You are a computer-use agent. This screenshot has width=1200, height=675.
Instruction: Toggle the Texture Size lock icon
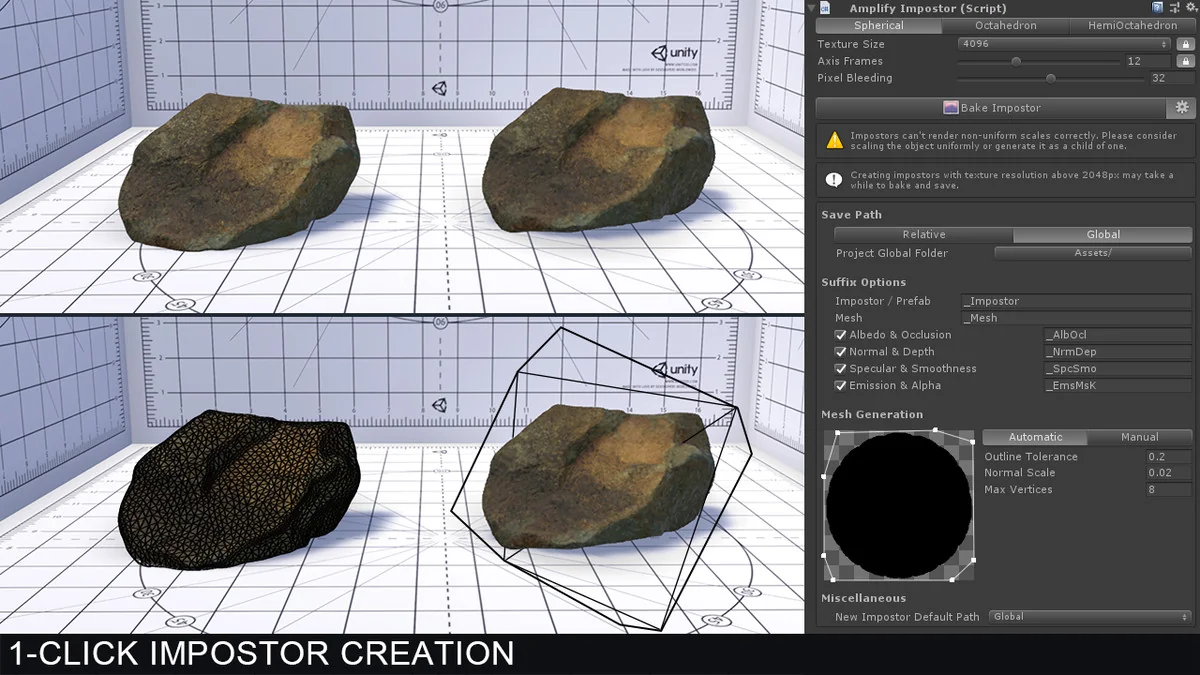pos(1184,44)
